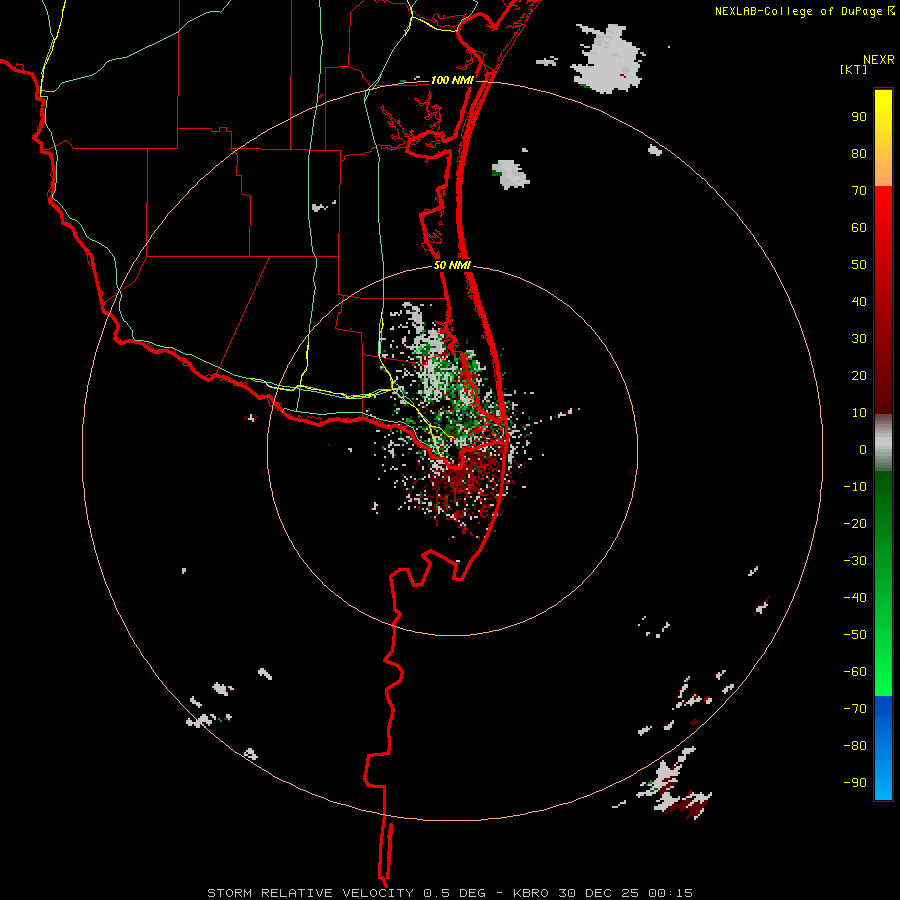900x900 pixels.
Task: Click the positive 90 value on velocity scale
Action: tap(859, 117)
